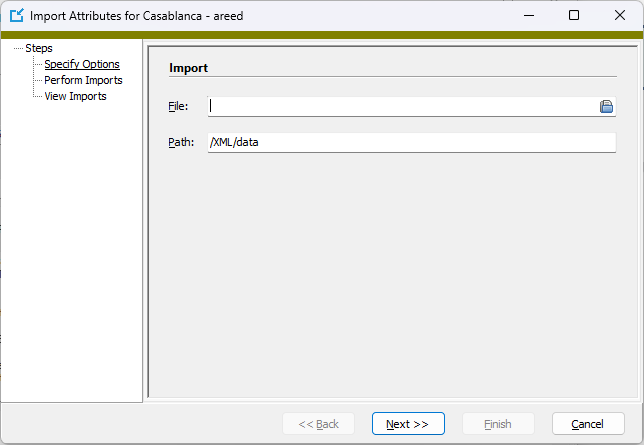Select the Perform Imports step

pyautogui.click(x=83, y=80)
